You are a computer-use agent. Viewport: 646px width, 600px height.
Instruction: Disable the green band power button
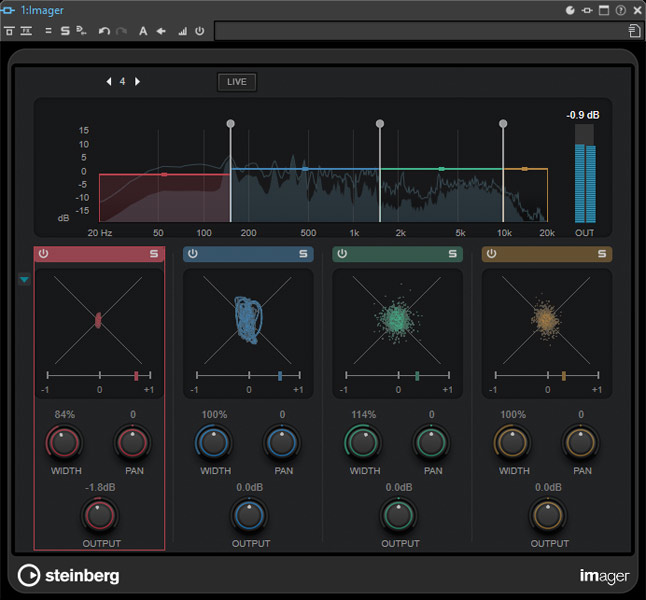[342, 254]
